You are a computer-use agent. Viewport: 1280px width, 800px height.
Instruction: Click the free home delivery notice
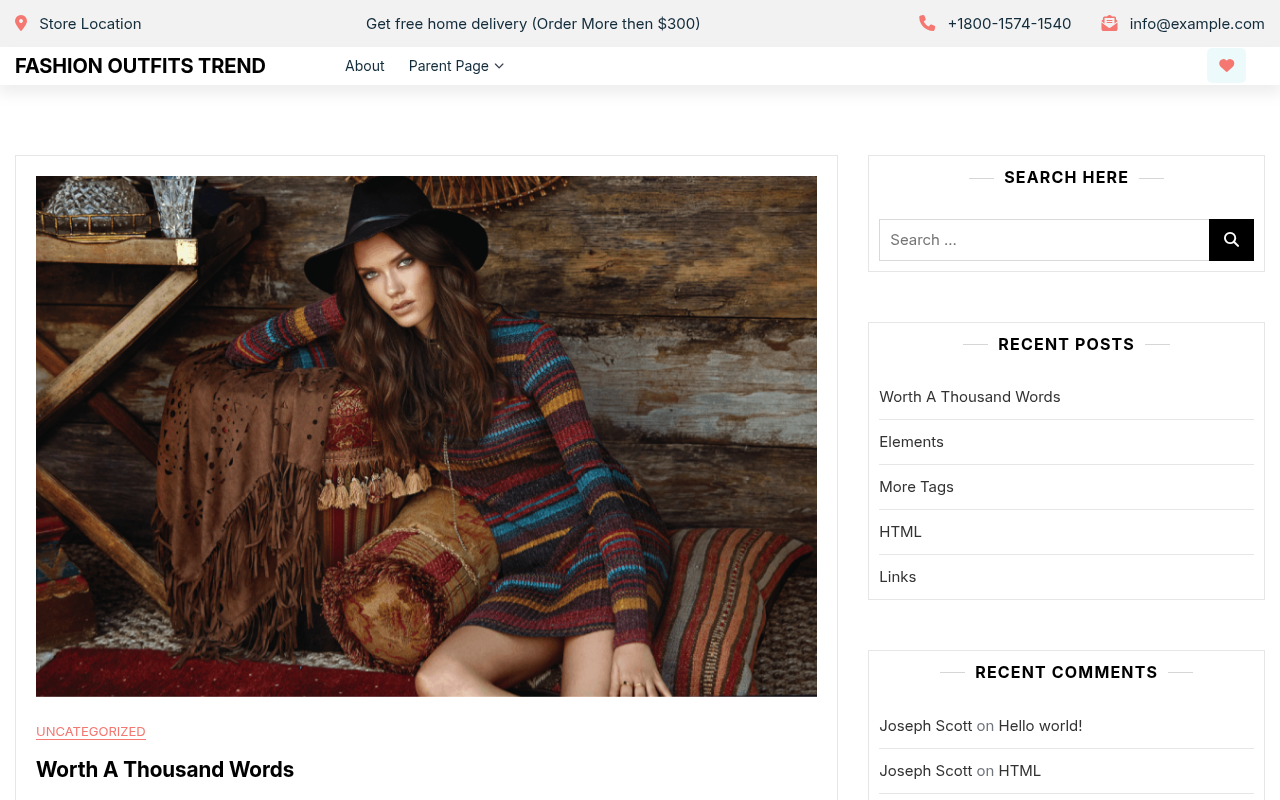[x=533, y=23]
